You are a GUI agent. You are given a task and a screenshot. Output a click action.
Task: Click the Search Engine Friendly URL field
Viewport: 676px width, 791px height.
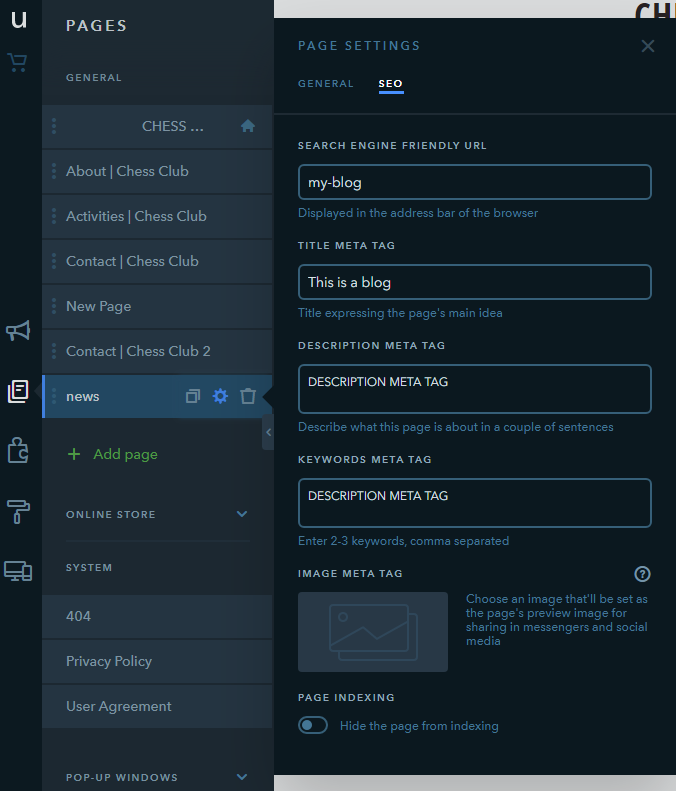click(x=475, y=183)
